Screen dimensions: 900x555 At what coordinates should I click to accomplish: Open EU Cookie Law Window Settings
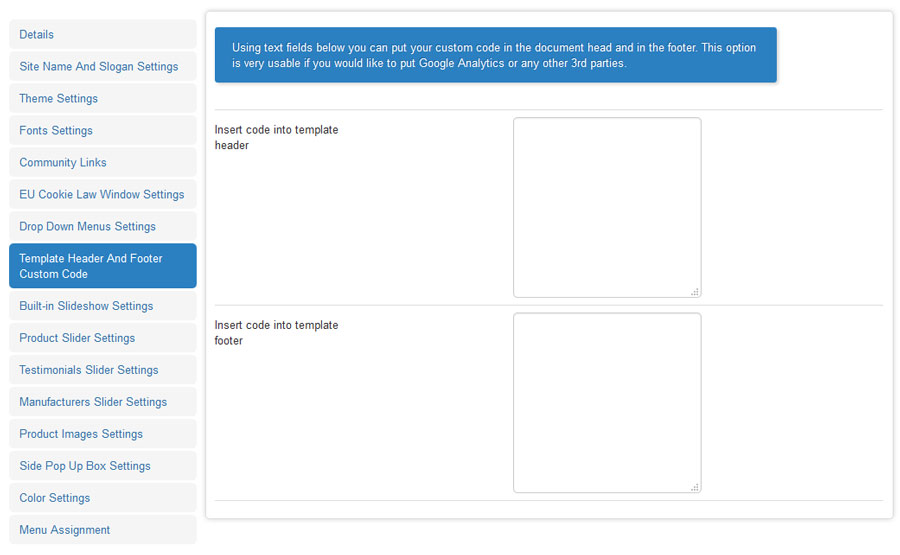(103, 195)
